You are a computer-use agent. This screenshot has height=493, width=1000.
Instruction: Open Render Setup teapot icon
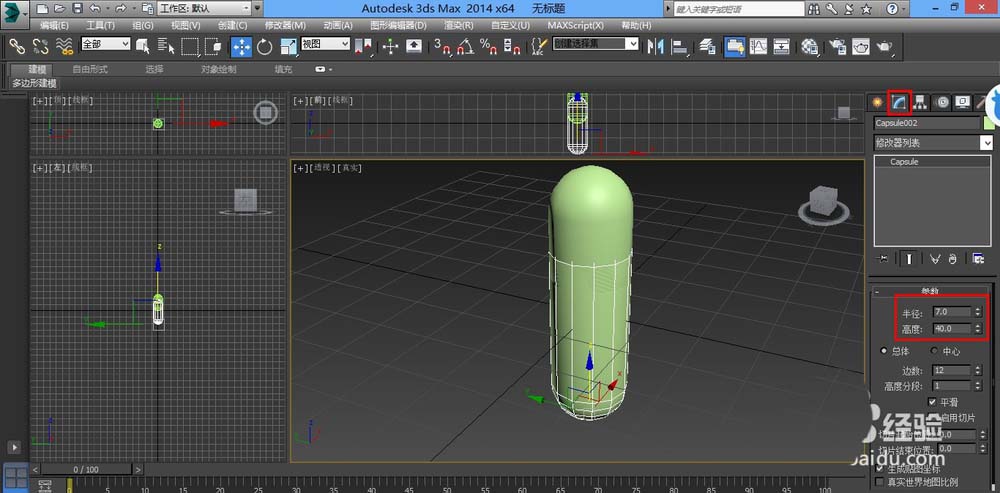[x=837, y=46]
